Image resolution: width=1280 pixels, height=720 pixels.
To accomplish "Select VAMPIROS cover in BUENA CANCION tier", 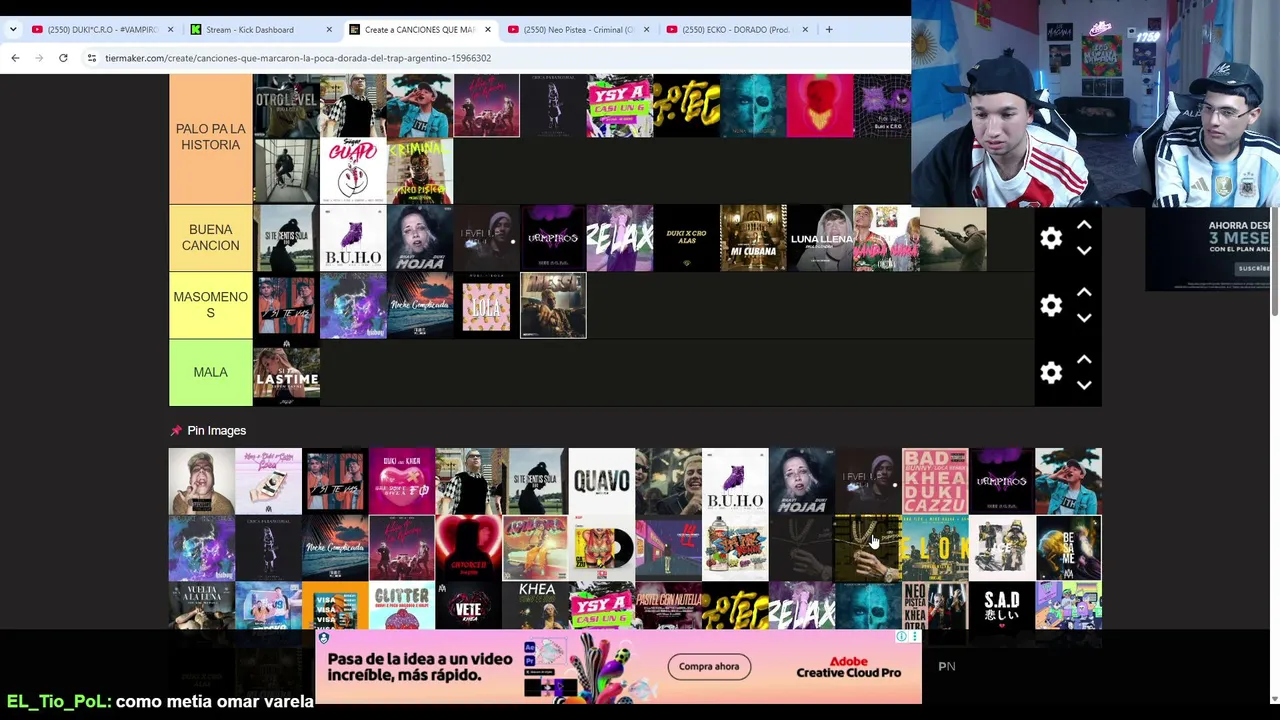I will [x=553, y=238].
